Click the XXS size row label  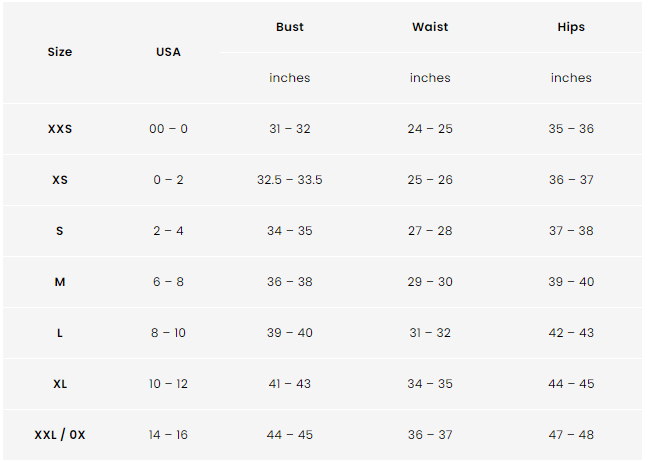point(60,129)
